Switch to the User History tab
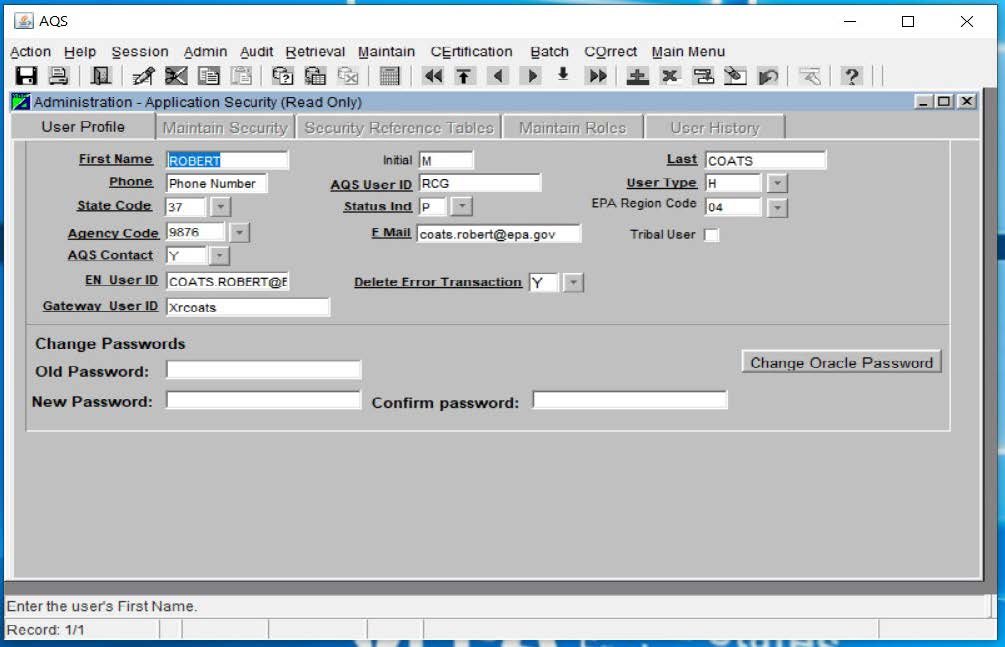Screen dimensions: 1005x647 coord(714,128)
